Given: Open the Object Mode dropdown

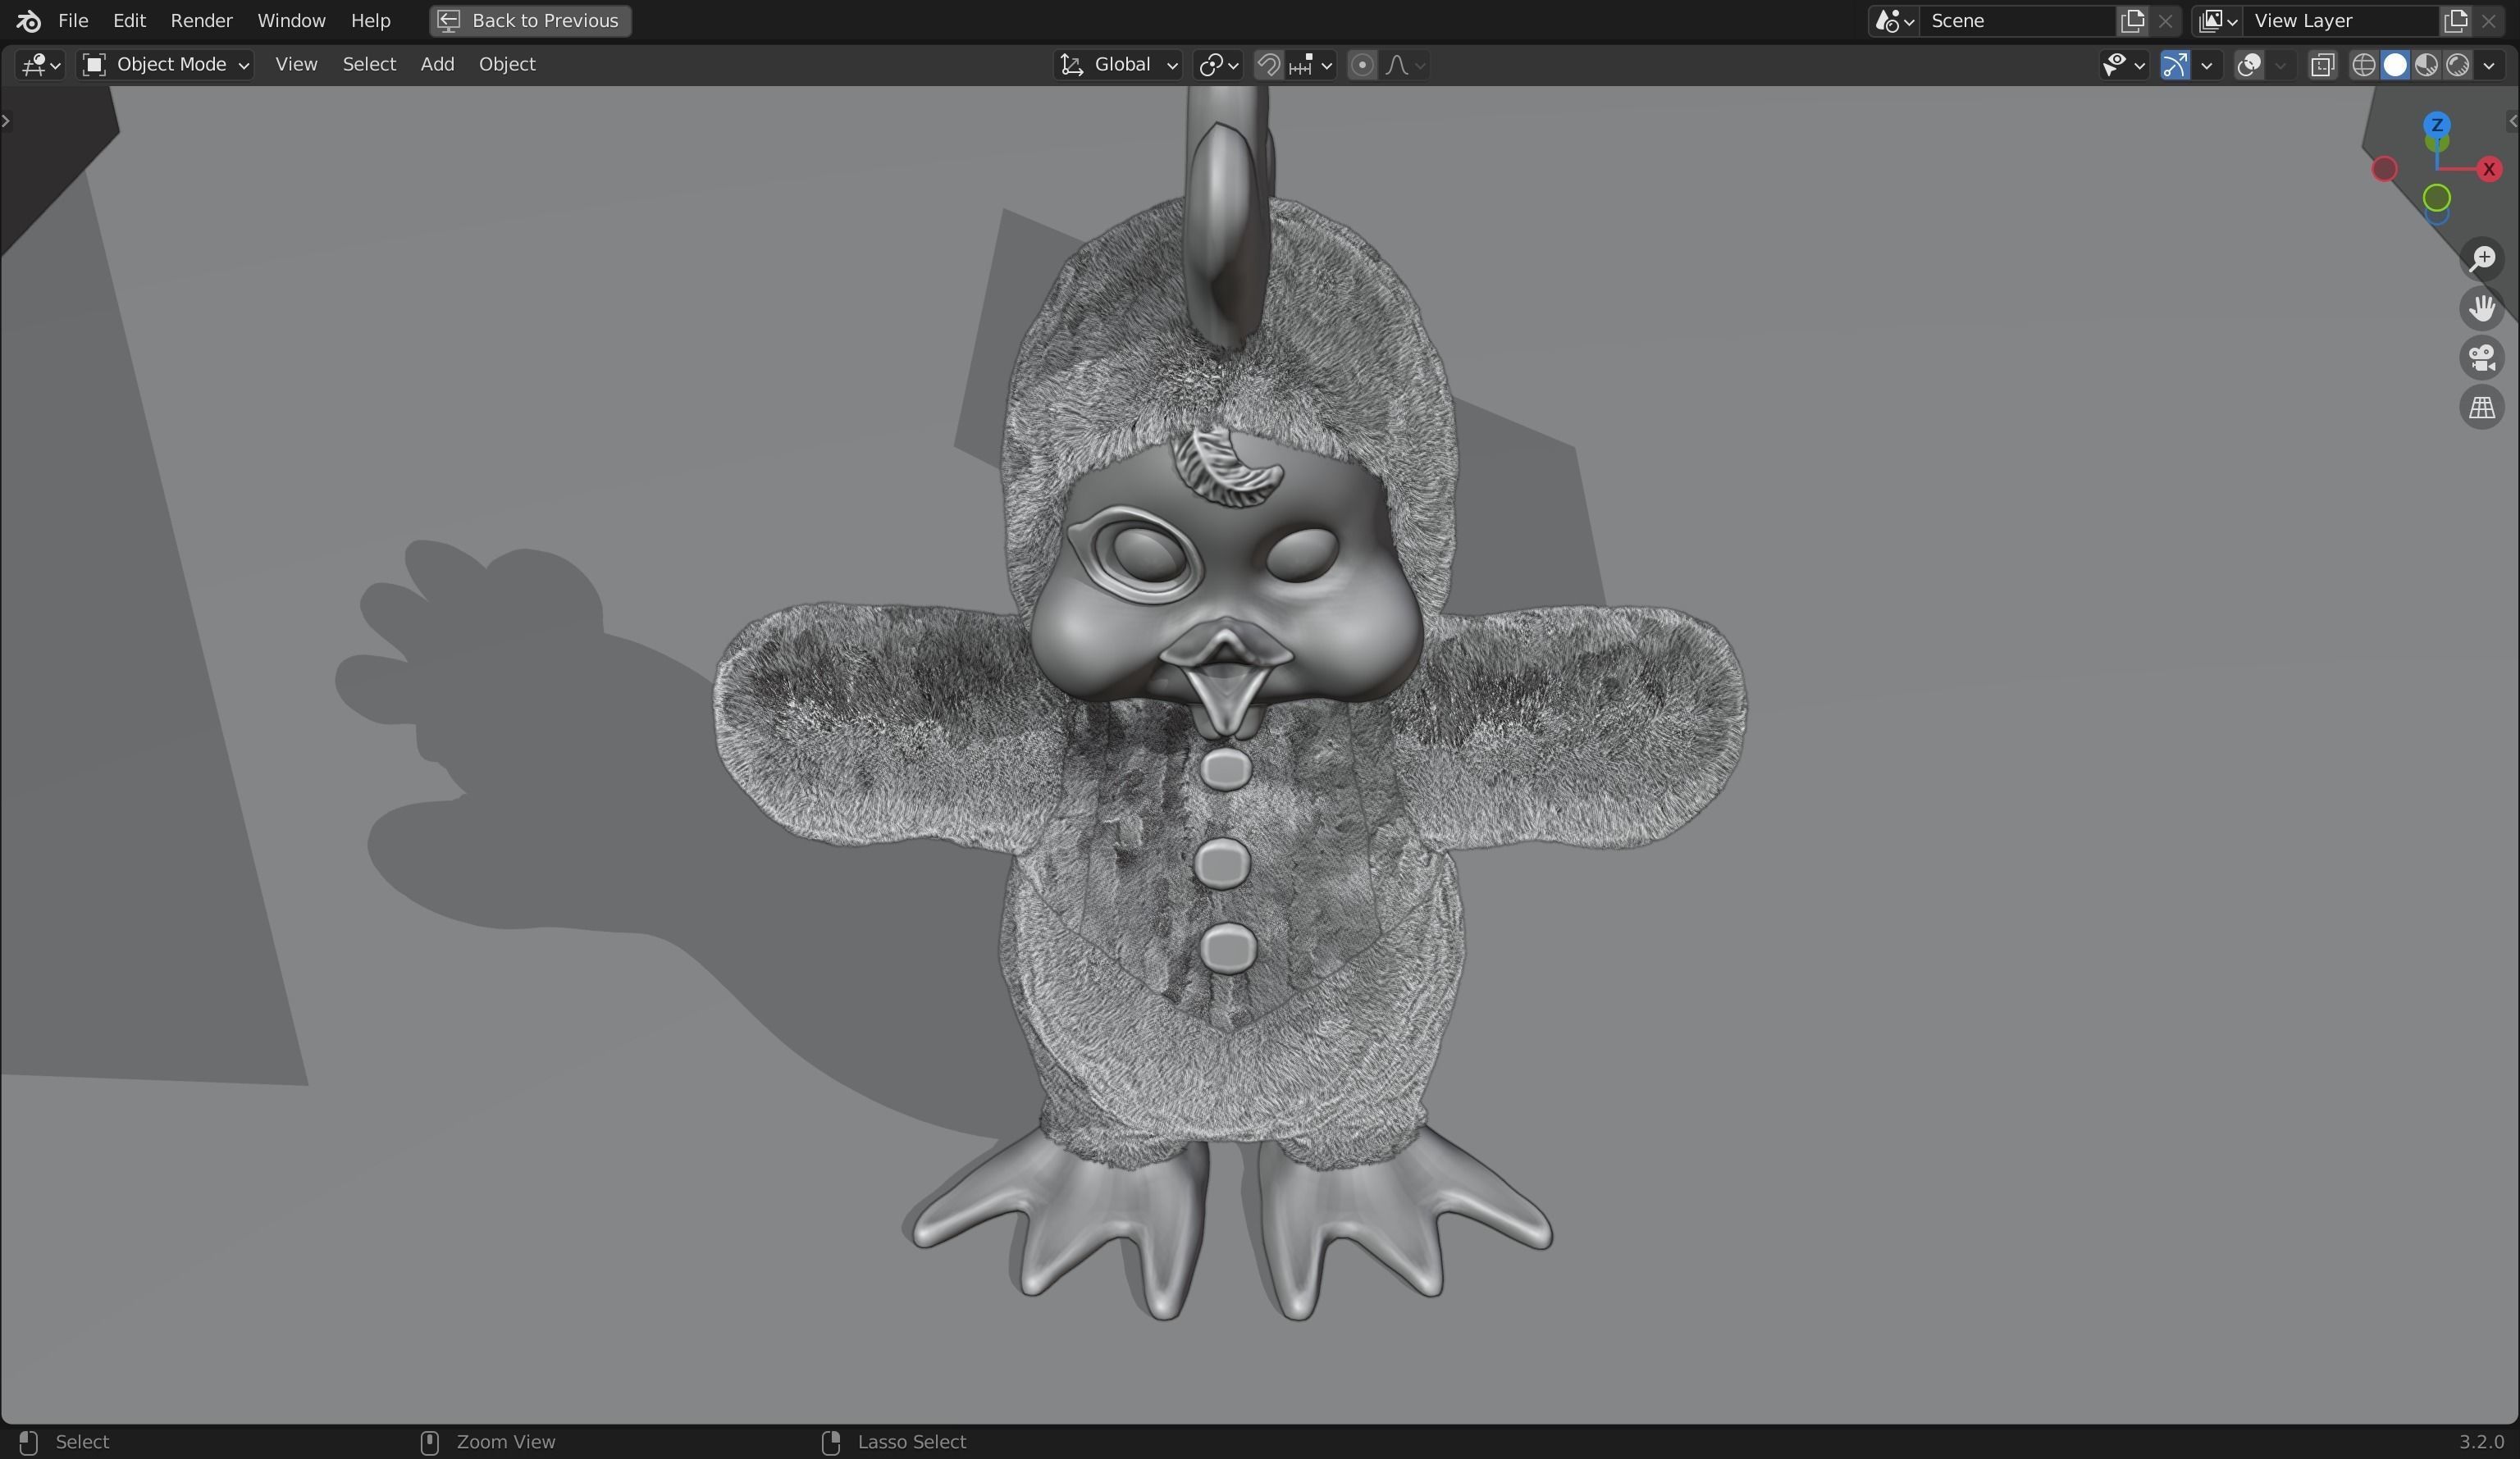Looking at the screenshot, I should click(x=166, y=65).
